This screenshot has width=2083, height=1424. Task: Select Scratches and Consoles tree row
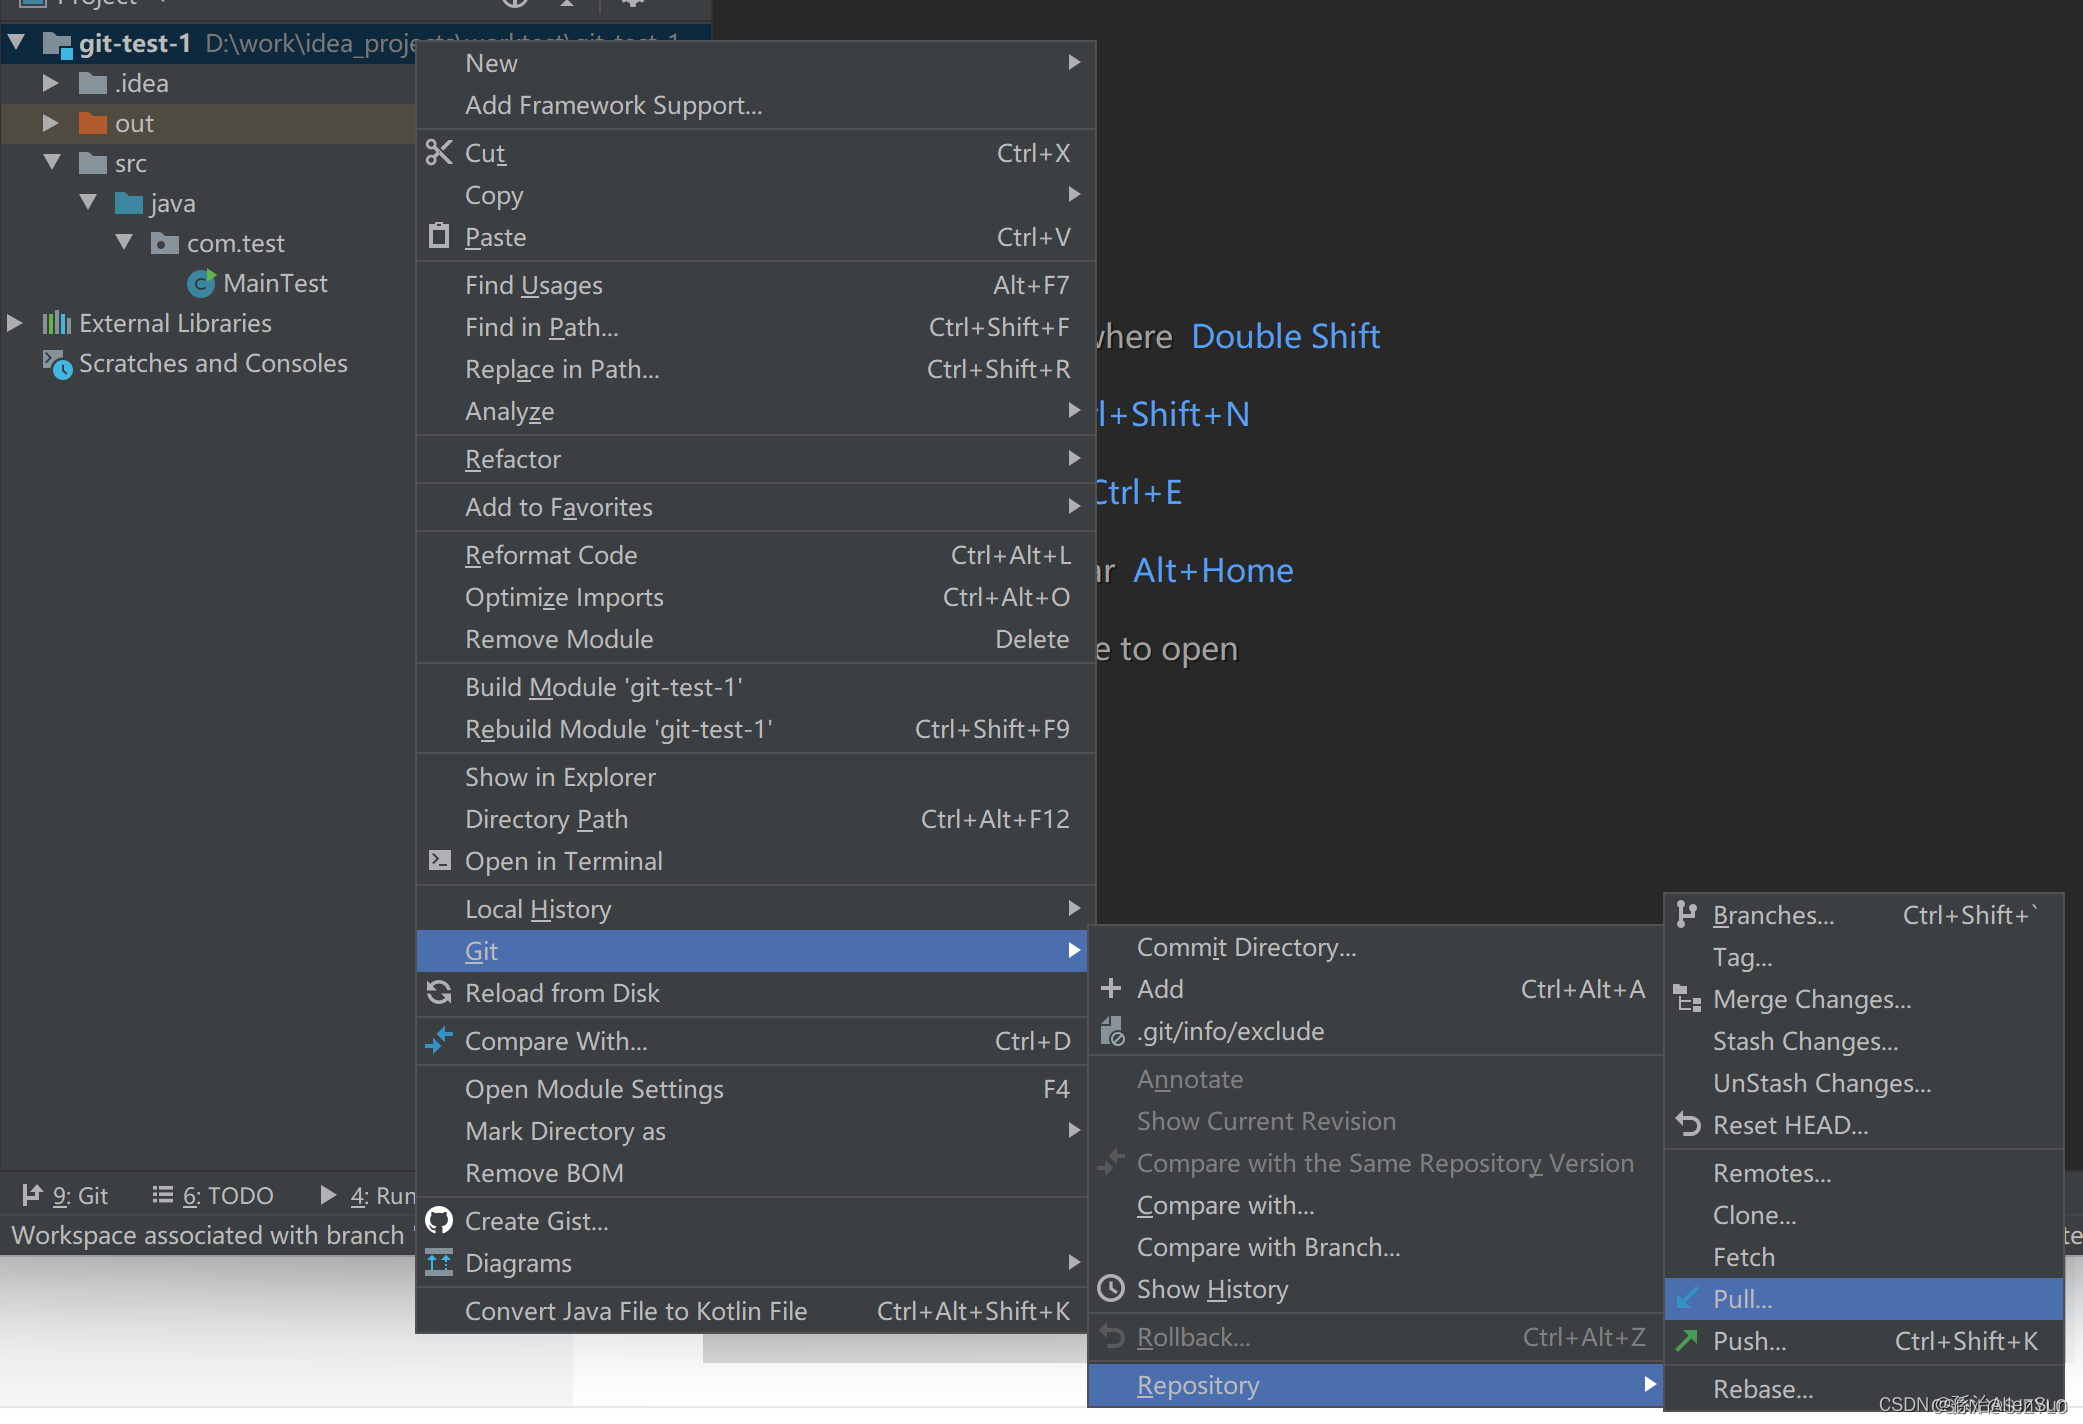(x=208, y=363)
